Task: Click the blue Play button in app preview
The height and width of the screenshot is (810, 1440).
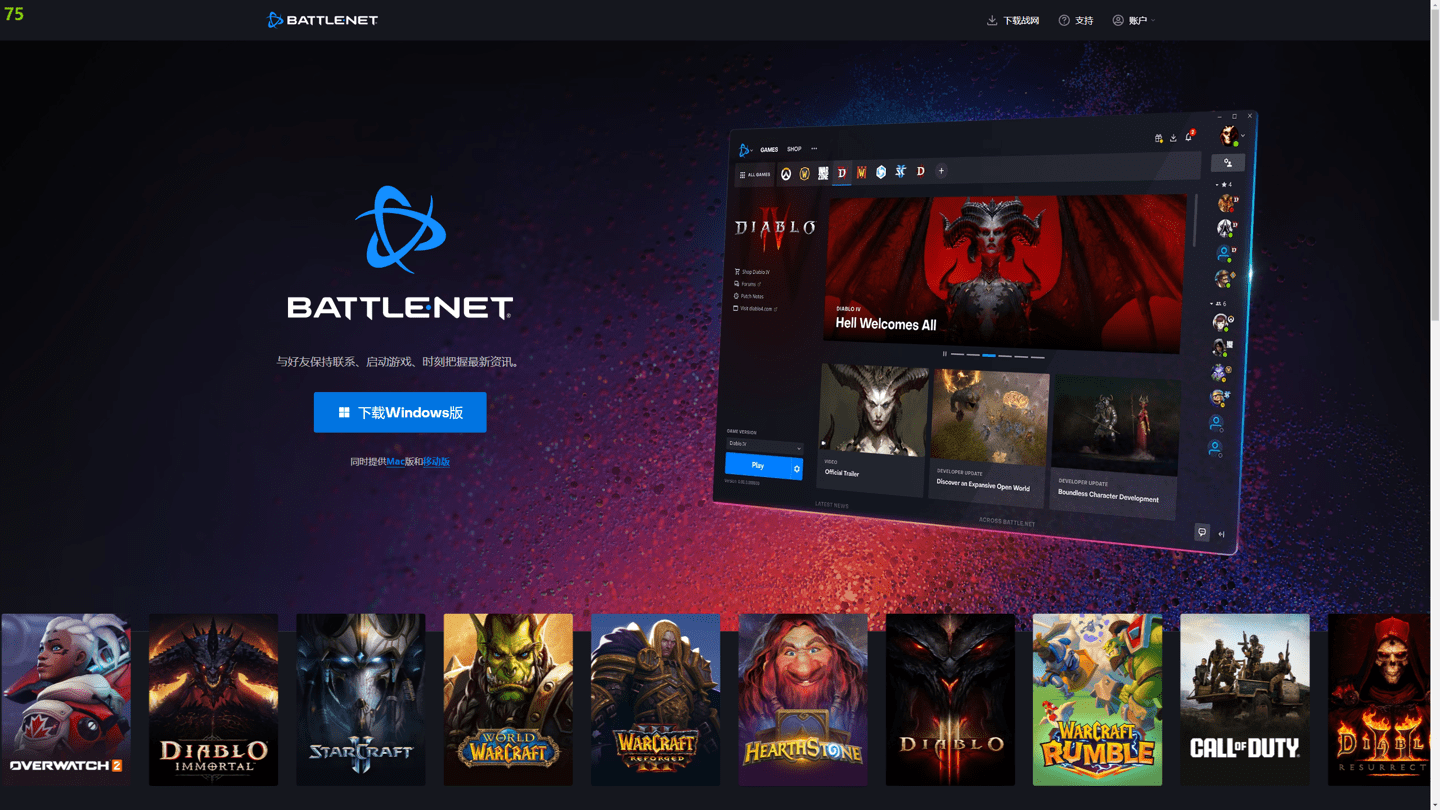Action: click(758, 465)
